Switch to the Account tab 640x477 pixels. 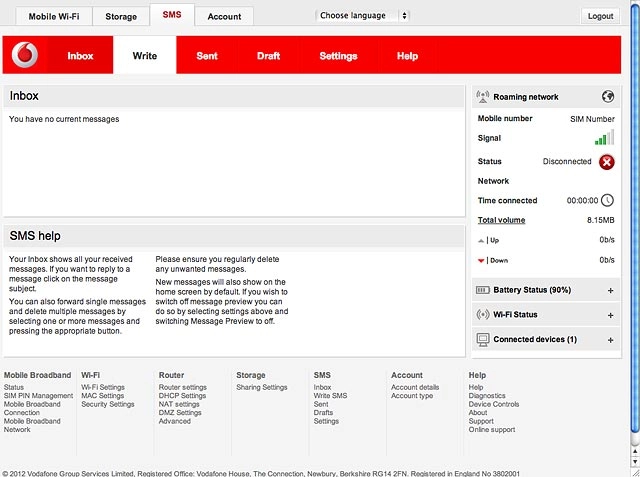pyautogui.click(x=224, y=16)
